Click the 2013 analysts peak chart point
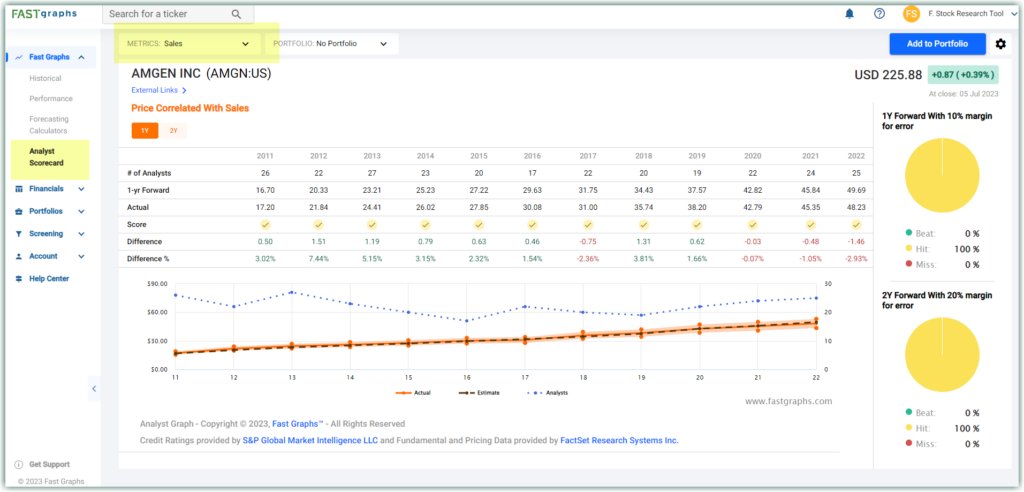1024x492 pixels. point(291,292)
